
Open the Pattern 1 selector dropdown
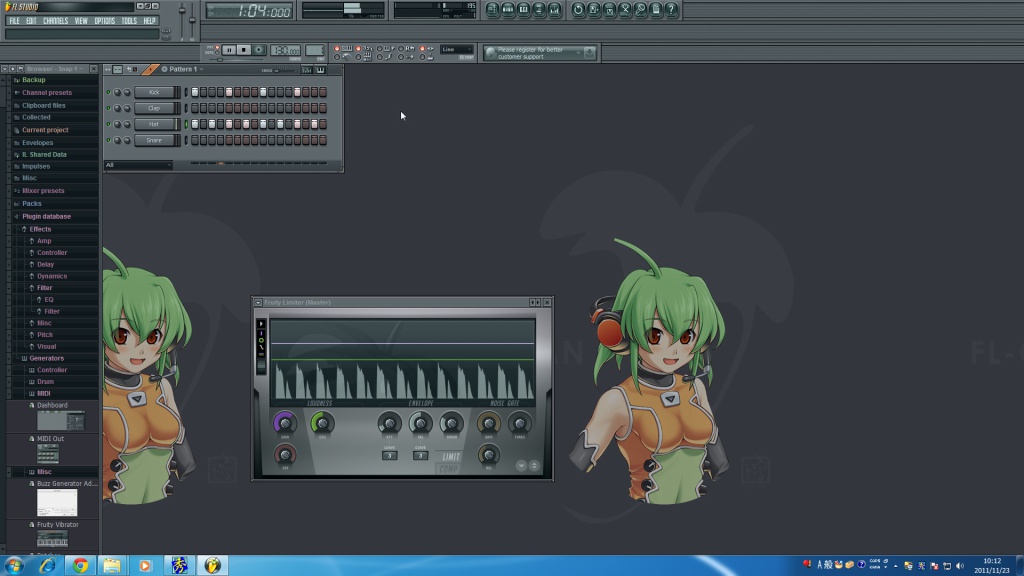[x=184, y=69]
